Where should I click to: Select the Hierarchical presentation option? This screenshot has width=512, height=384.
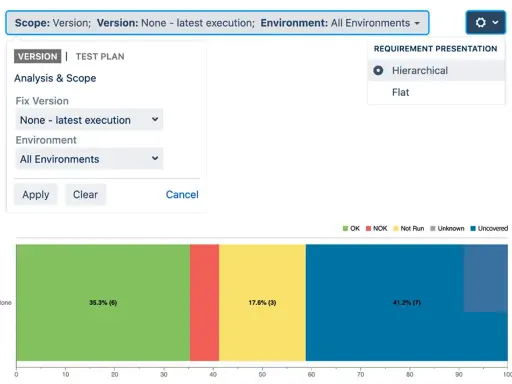(x=436, y=70)
